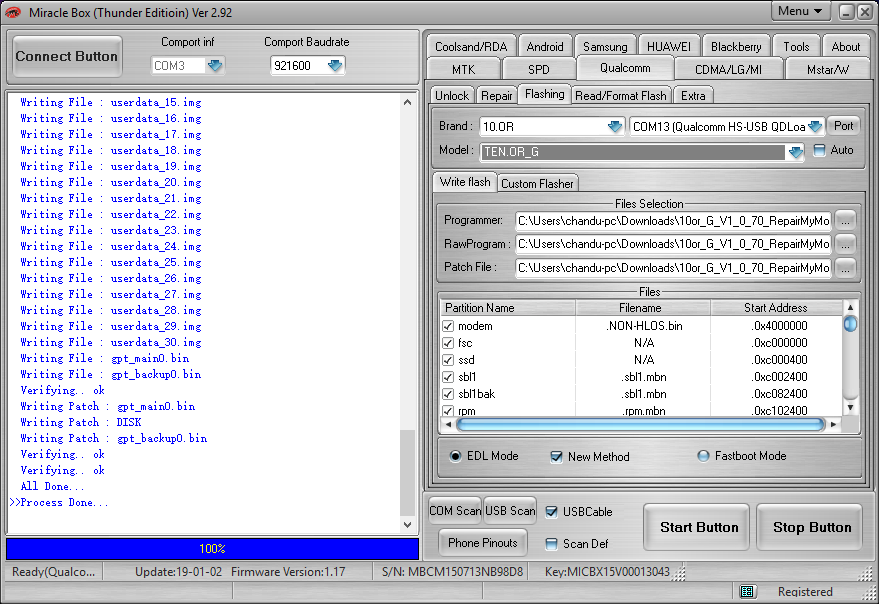Select the EDL Mode radio button
Screen dimensions: 879x604
455,456
